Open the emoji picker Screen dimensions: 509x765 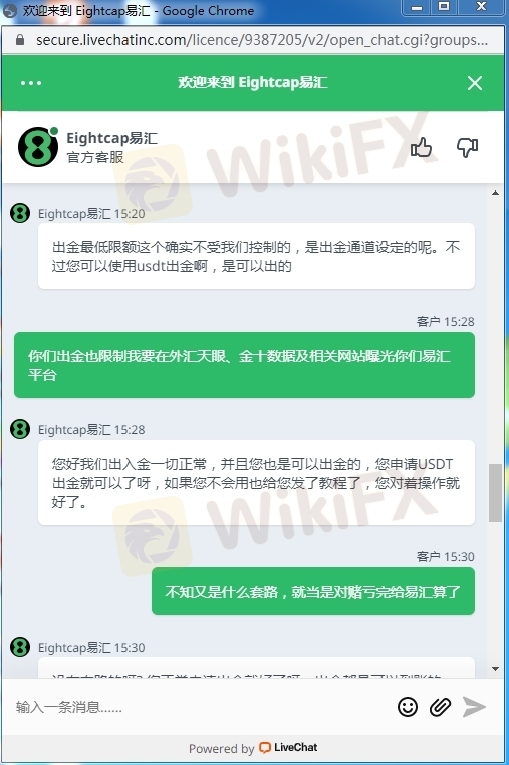pos(408,706)
